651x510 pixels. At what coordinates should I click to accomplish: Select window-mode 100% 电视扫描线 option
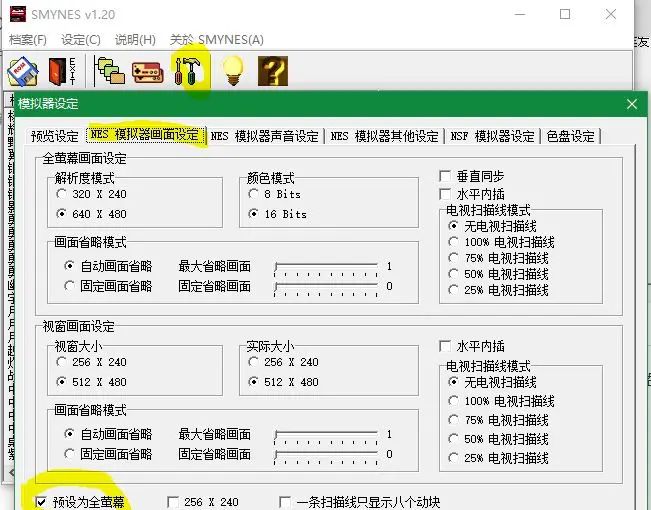pyautogui.click(x=502, y=401)
